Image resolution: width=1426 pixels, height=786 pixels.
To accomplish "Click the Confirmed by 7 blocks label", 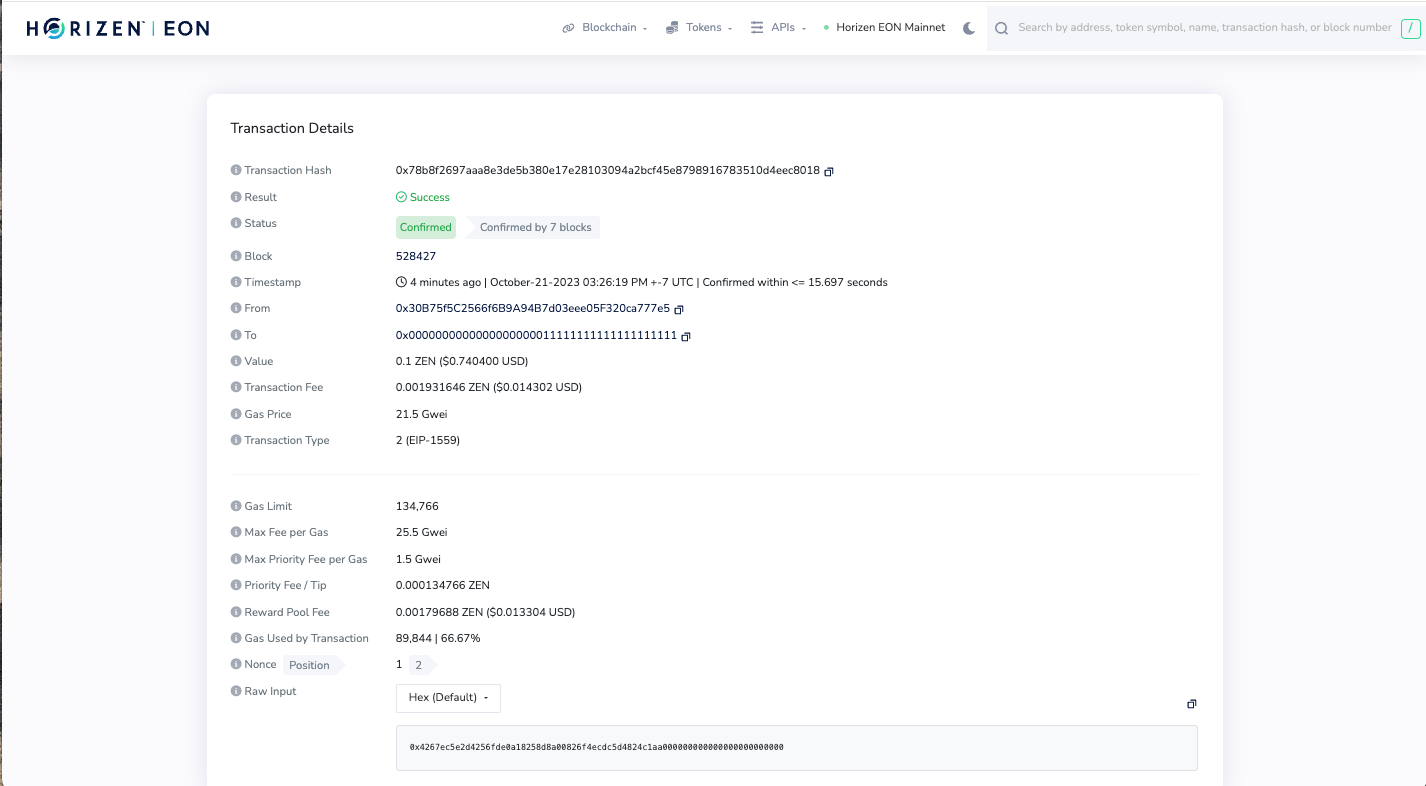I will [535, 227].
